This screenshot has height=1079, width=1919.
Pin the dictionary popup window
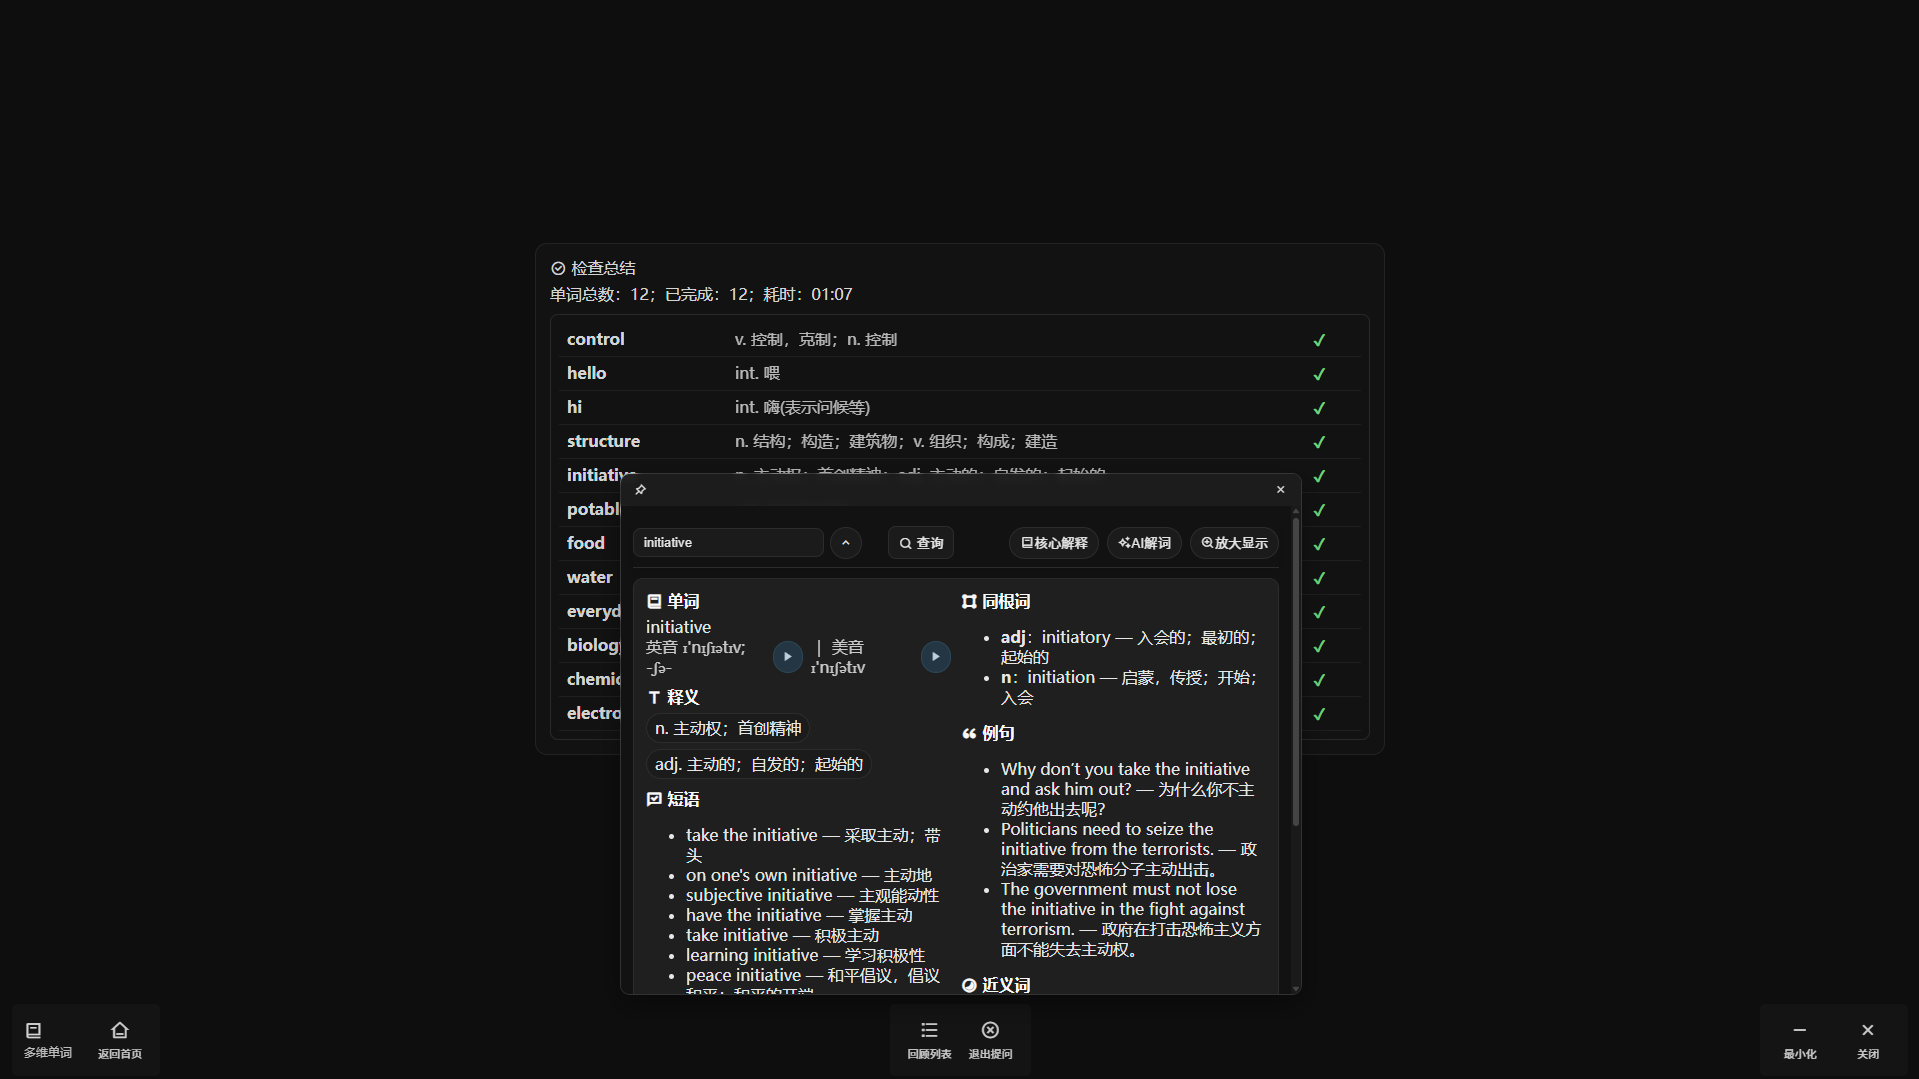tap(641, 489)
